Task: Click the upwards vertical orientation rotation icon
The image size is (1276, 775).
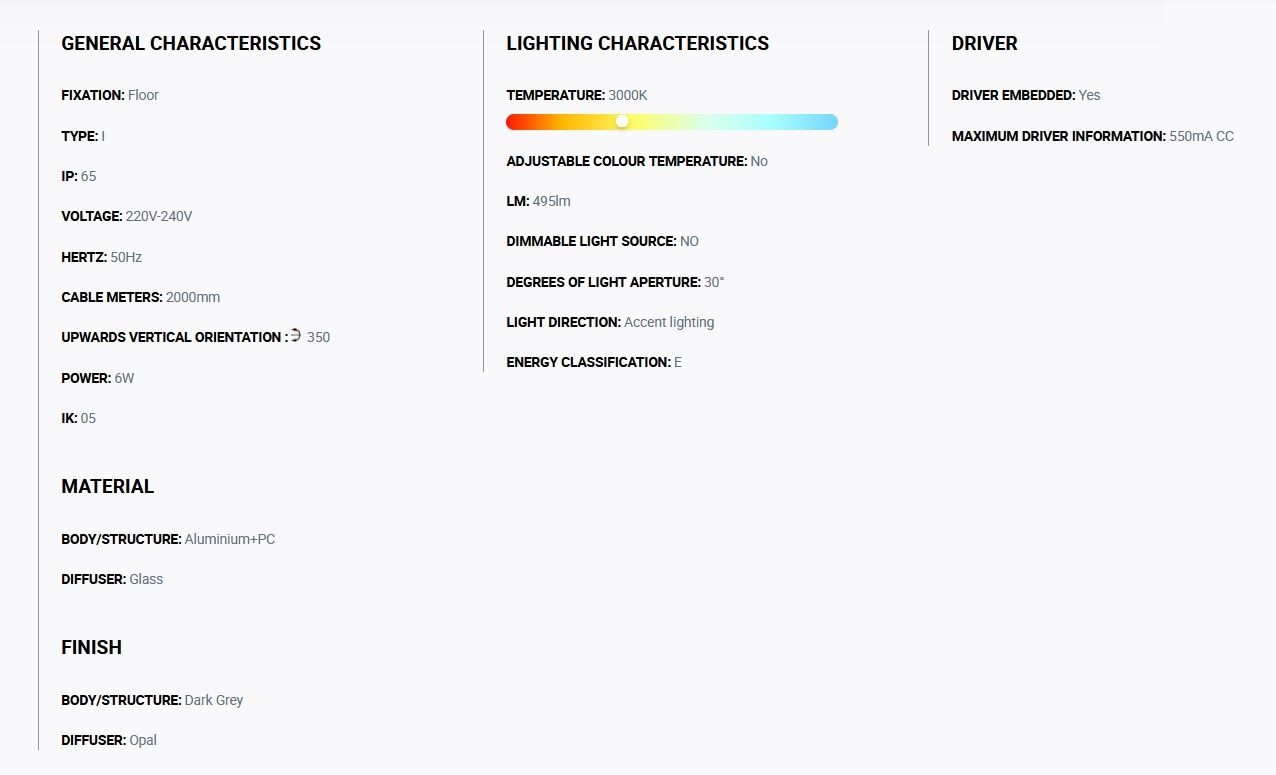Action: (296, 336)
